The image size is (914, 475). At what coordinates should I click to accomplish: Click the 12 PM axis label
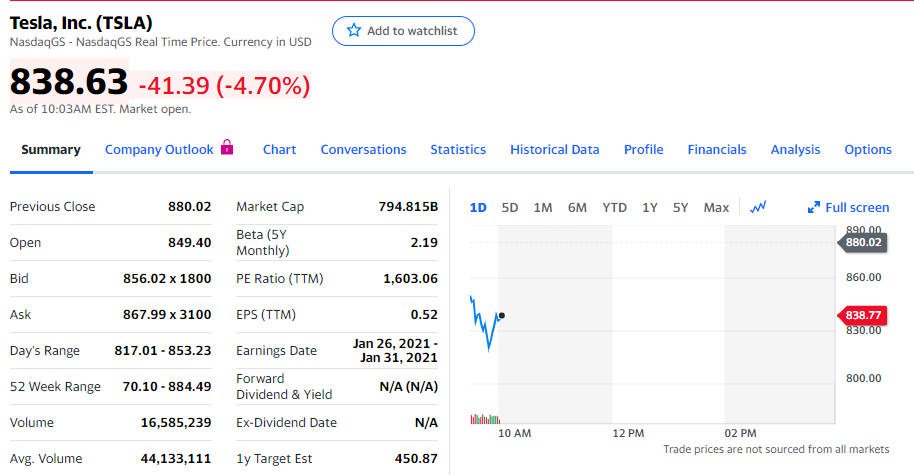coord(628,434)
